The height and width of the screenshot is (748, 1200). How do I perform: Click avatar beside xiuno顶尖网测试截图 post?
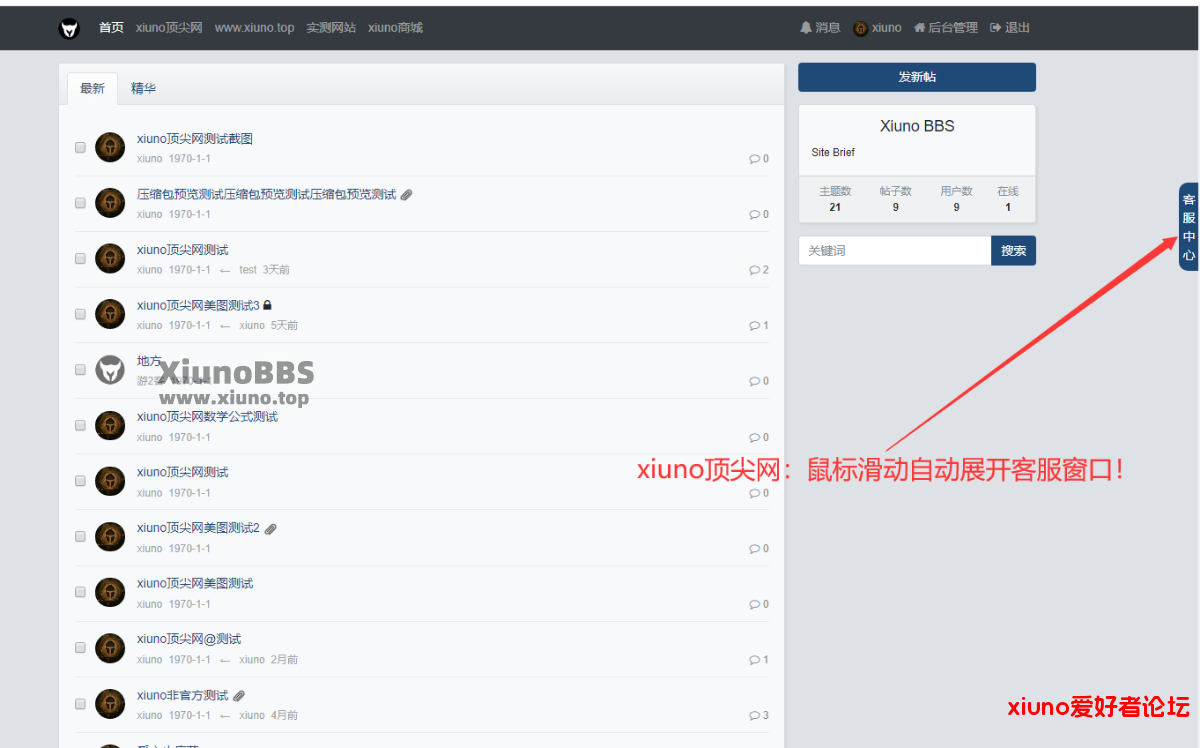click(x=110, y=147)
